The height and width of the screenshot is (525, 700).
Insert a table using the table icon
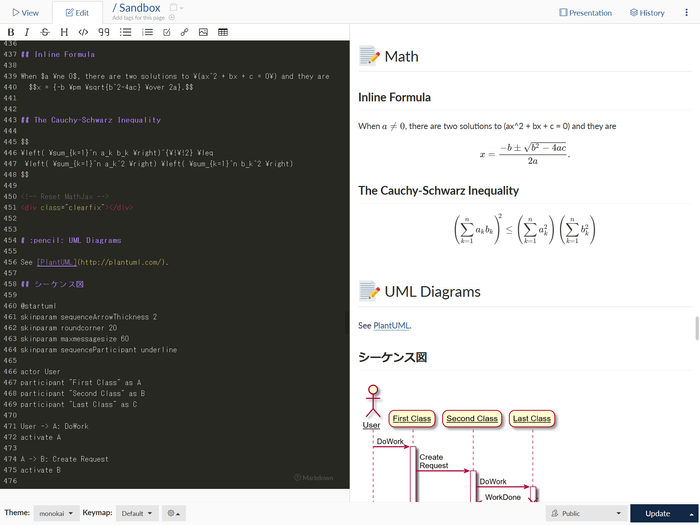(x=222, y=32)
